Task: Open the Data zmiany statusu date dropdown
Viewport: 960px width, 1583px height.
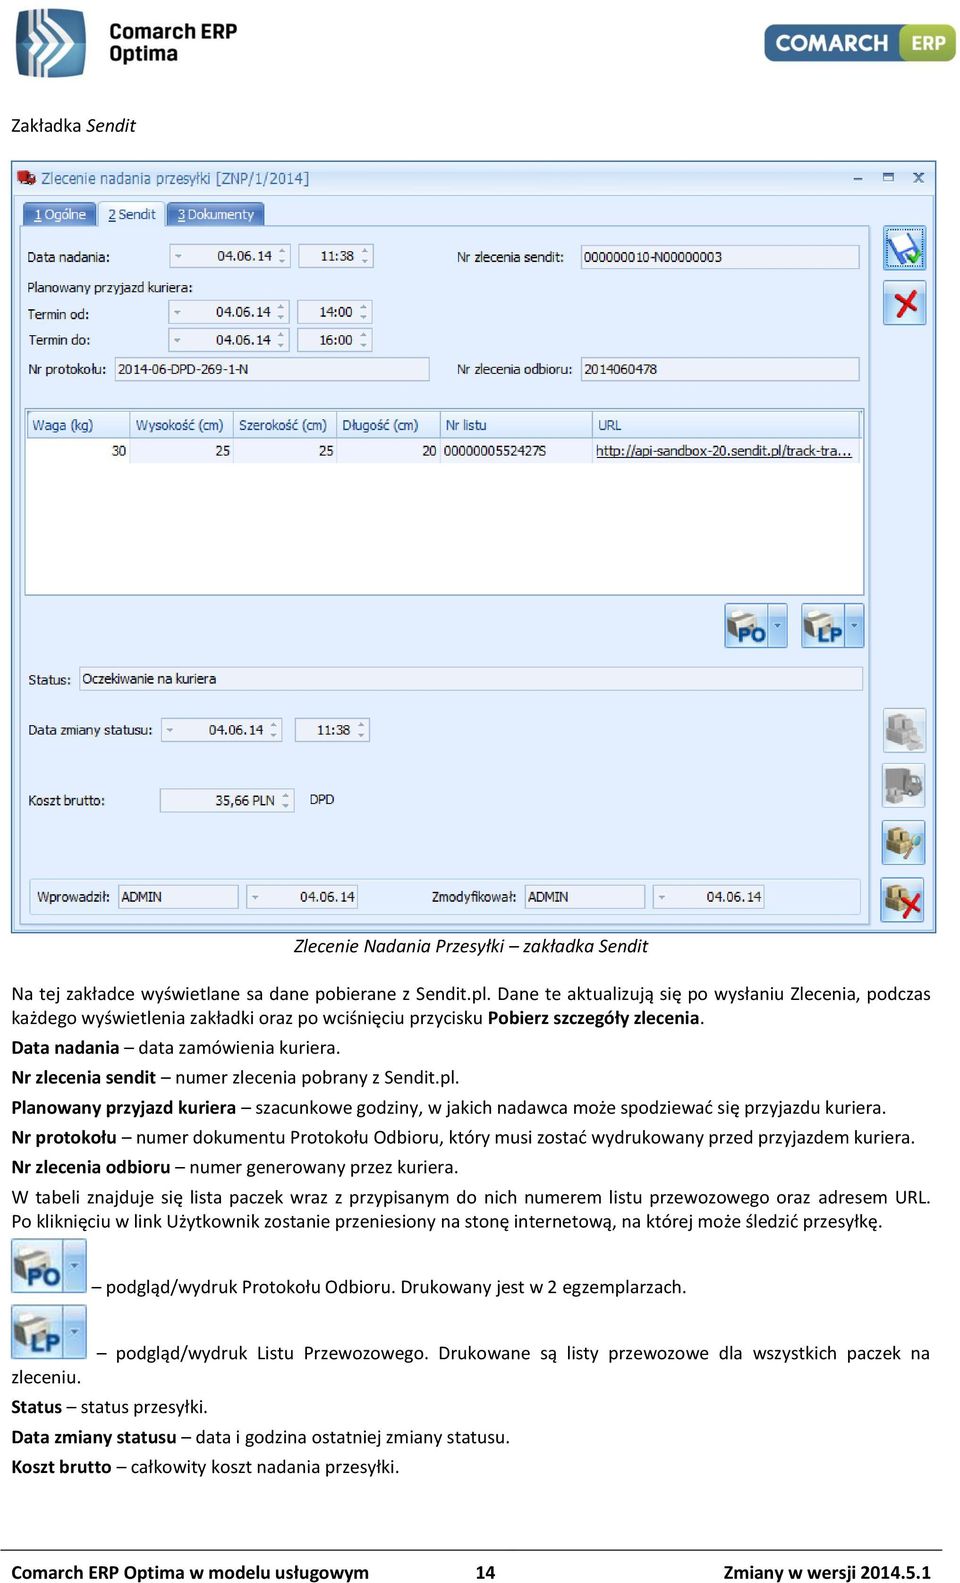Action: coord(170,730)
